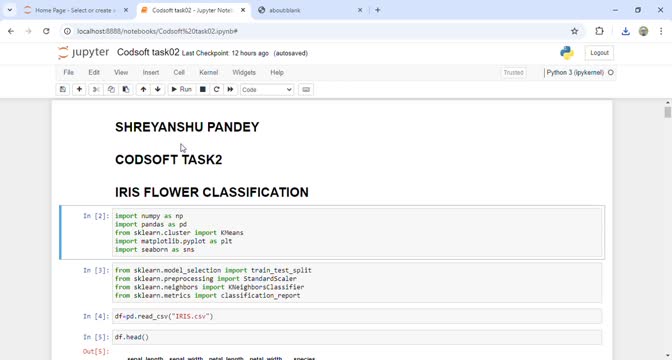Click Python 3 (ipykernel) kernel name

coord(575,72)
